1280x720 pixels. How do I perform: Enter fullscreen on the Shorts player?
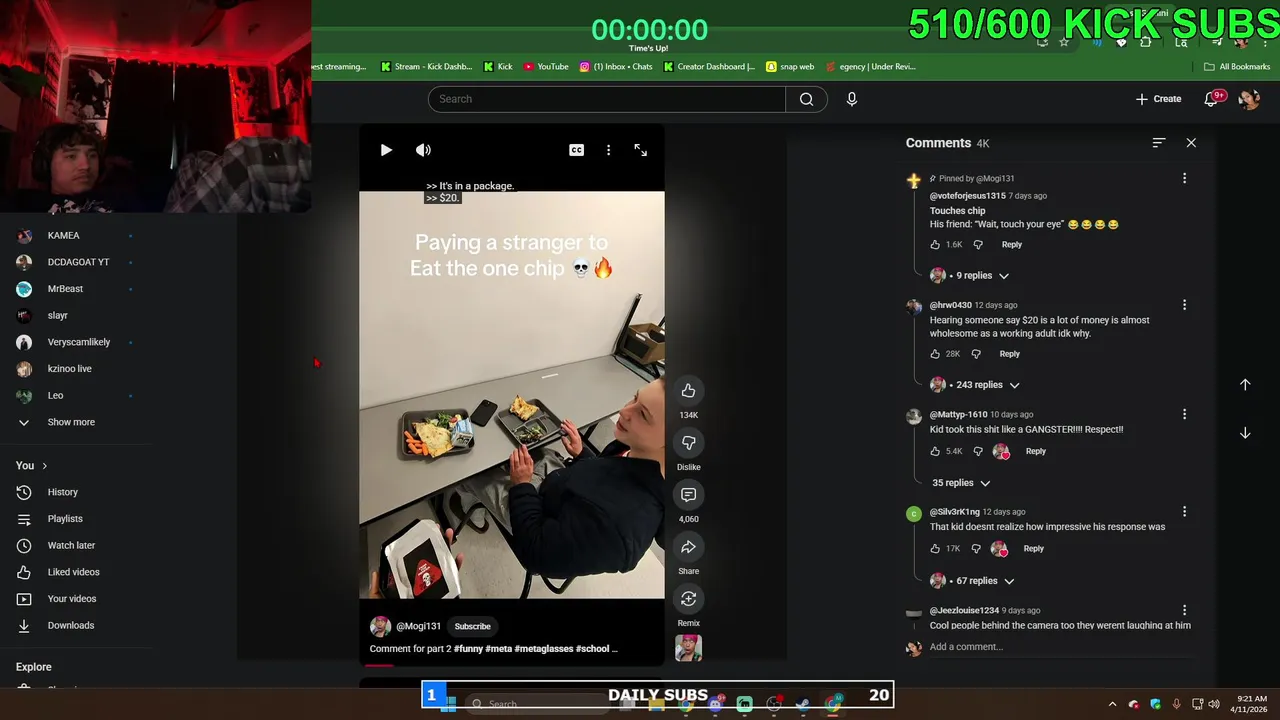[x=641, y=150]
